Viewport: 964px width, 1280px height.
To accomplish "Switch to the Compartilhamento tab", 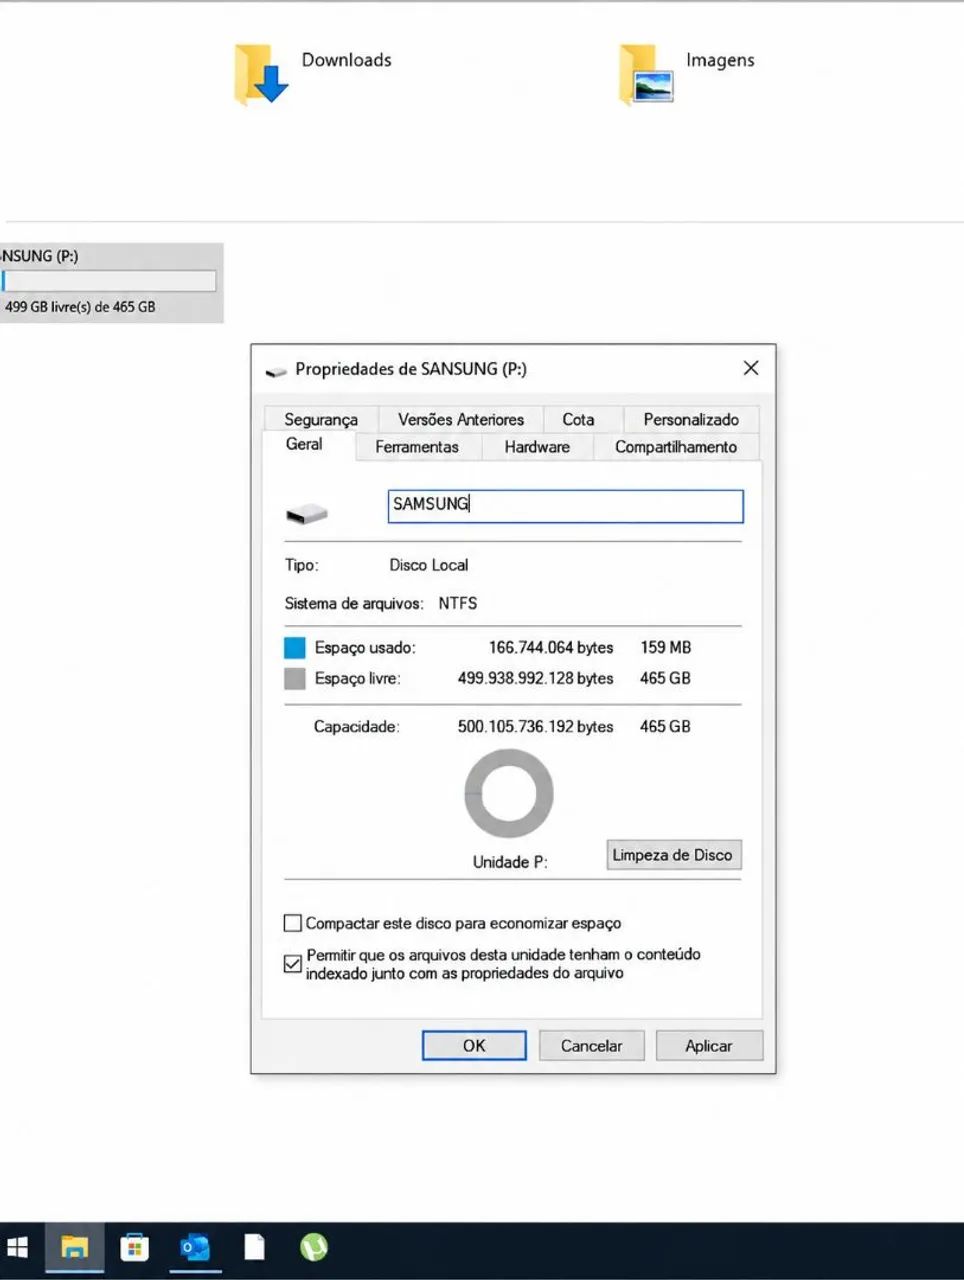I will (x=676, y=447).
